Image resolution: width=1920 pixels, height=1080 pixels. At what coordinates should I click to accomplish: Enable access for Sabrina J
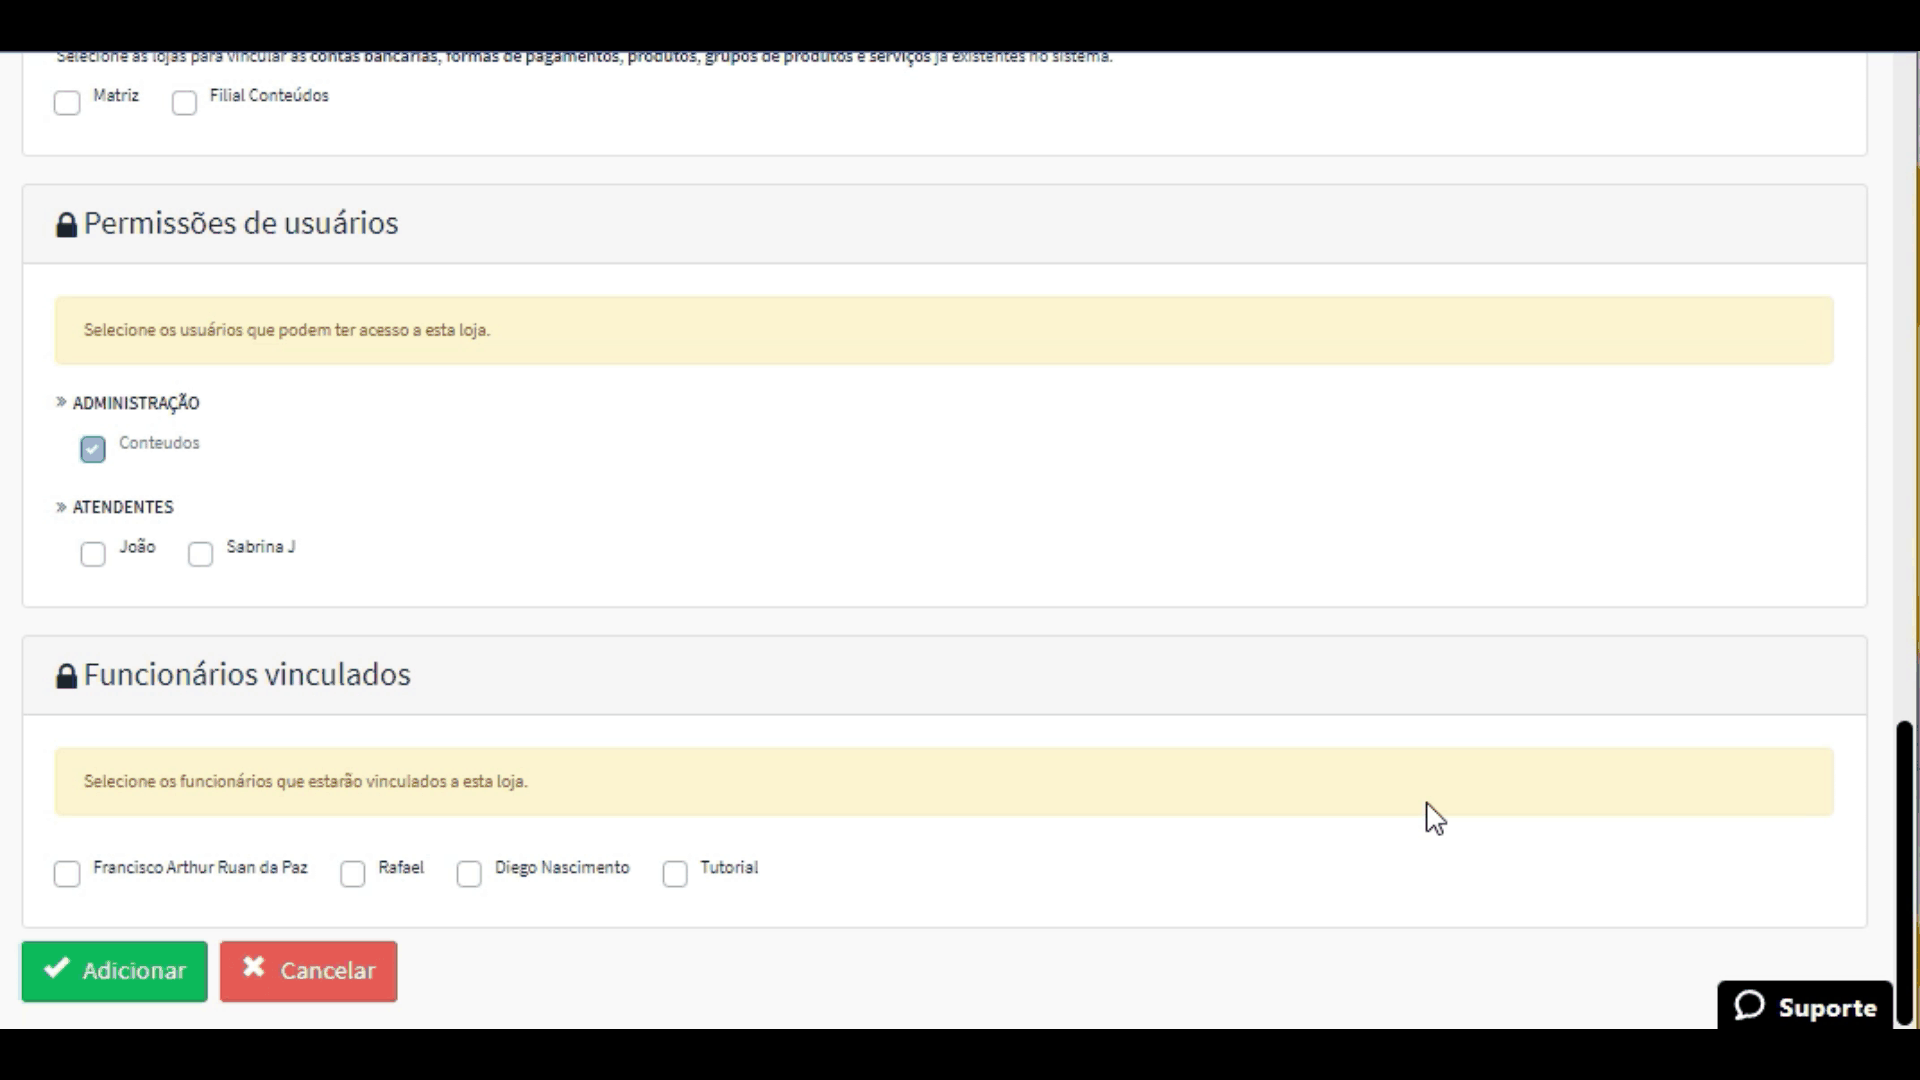click(200, 554)
